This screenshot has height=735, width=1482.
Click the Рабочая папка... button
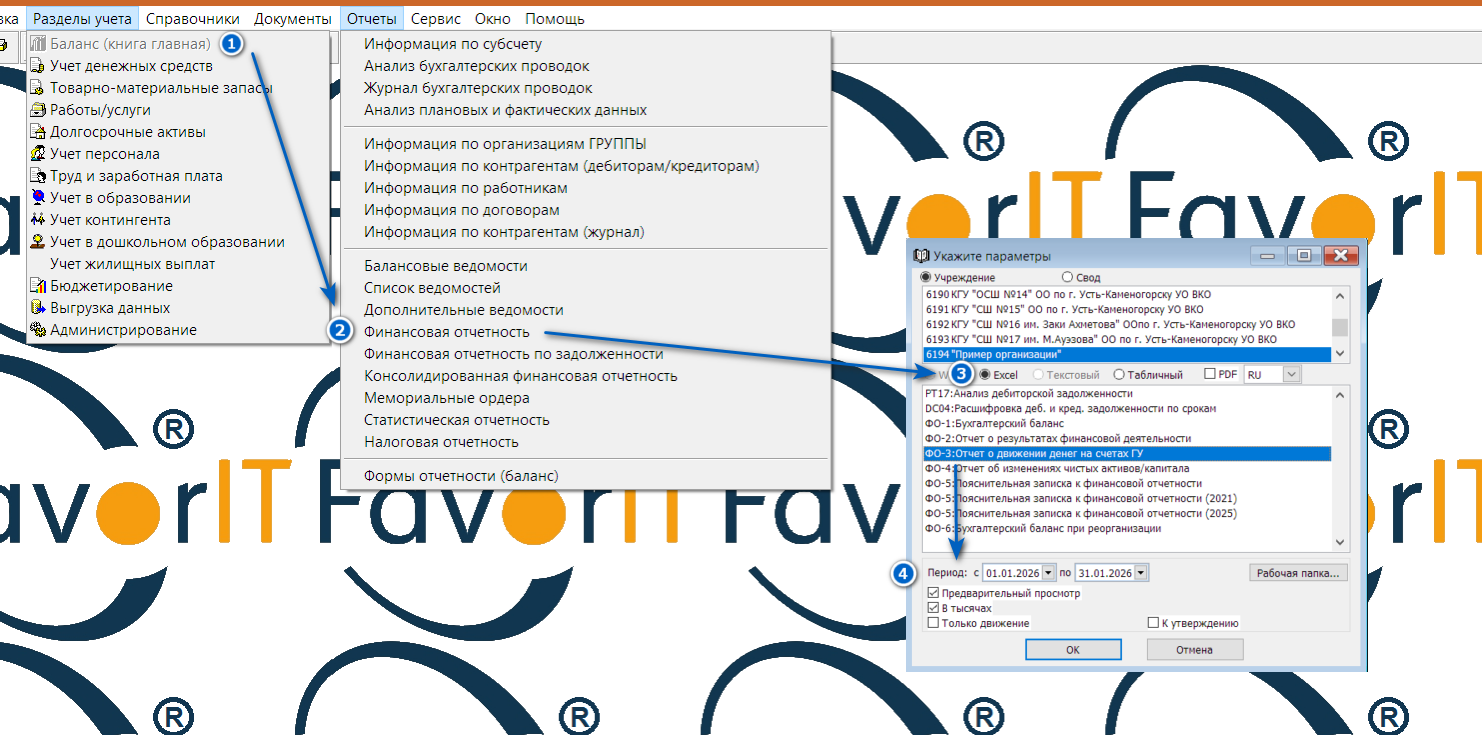tap(1298, 573)
